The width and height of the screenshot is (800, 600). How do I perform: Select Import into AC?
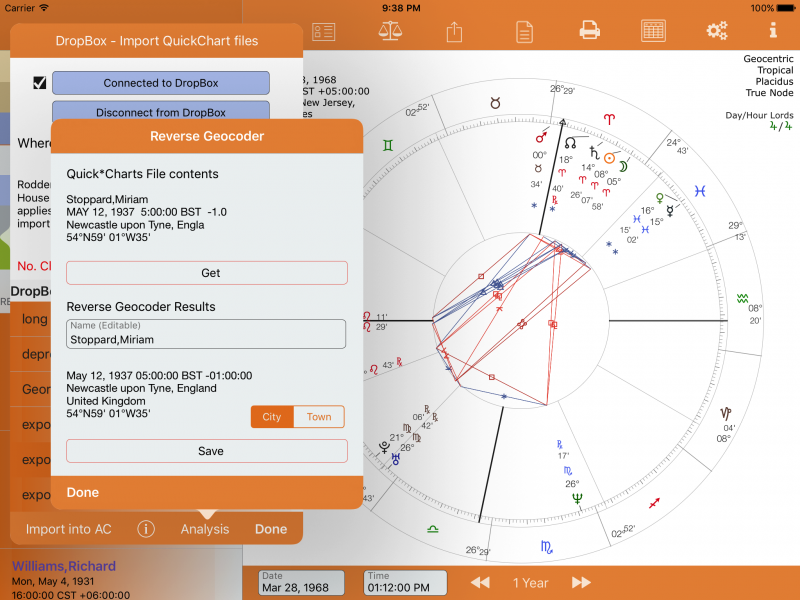coord(69,529)
